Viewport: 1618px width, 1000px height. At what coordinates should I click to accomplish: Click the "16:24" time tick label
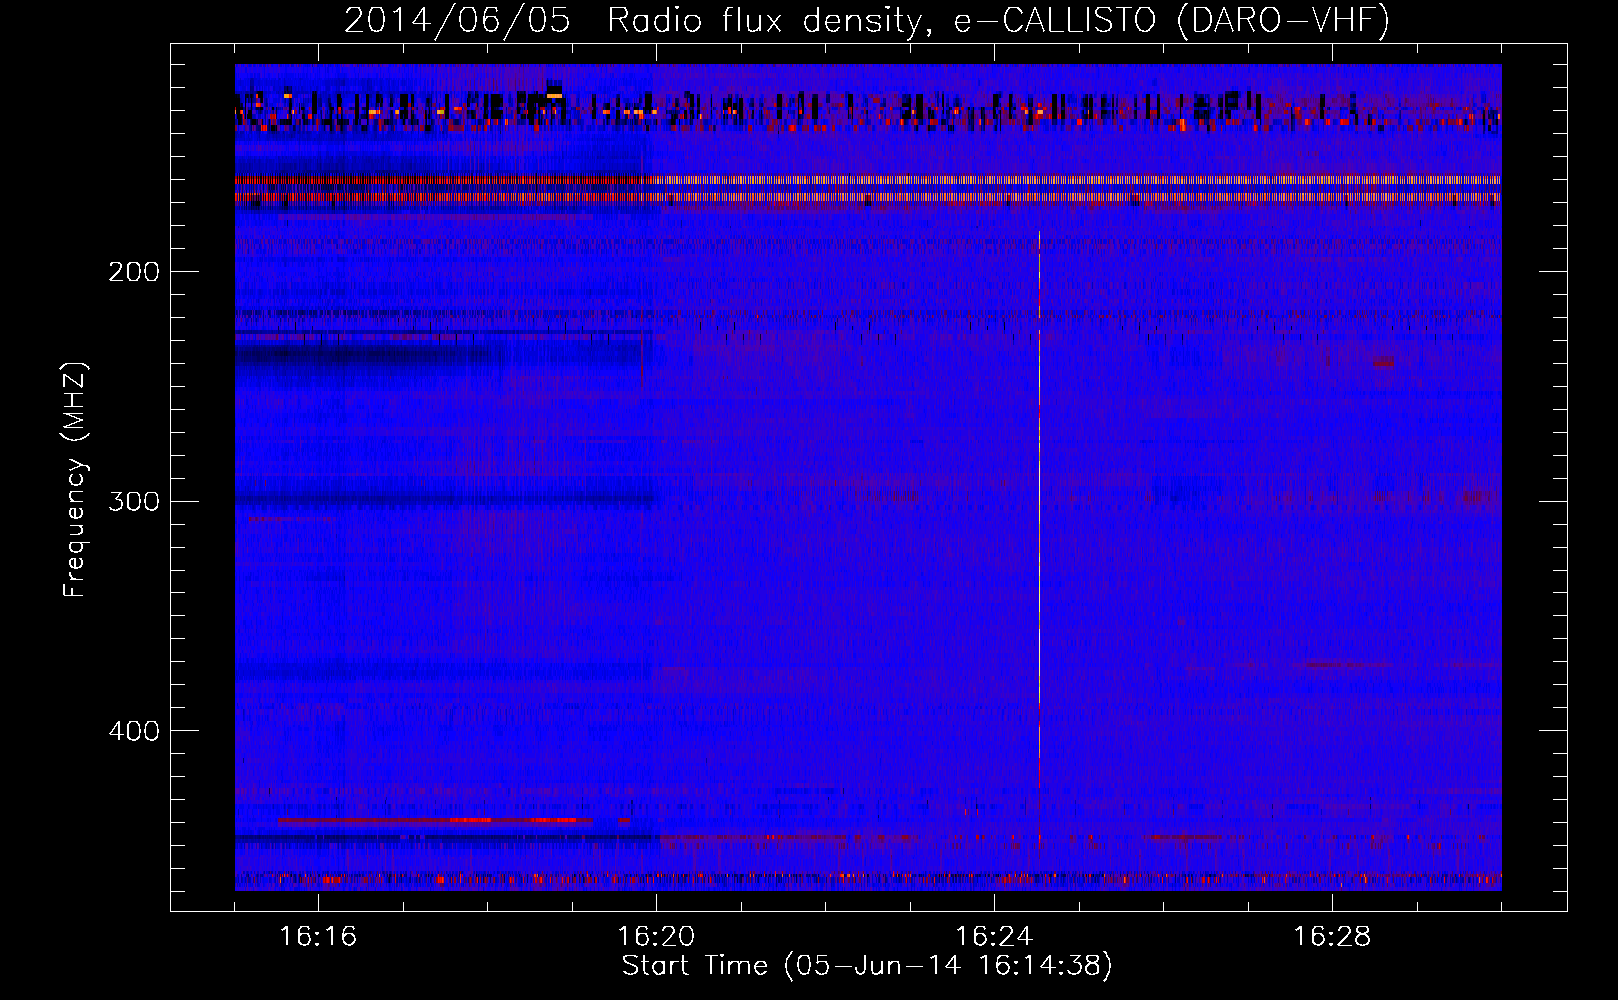[x=994, y=937]
